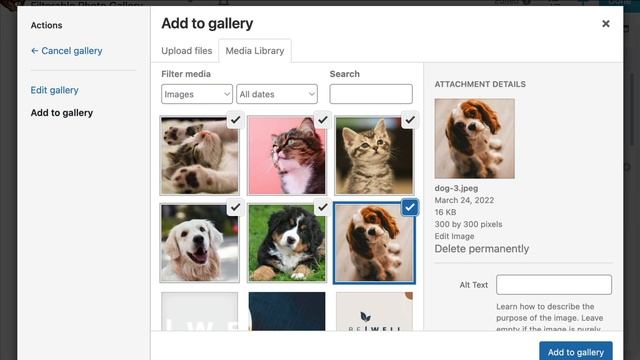Screen dimensions: 640x360
Task: Click the dog-3.jpeg filename text
Action: click(x=456, y=188)
